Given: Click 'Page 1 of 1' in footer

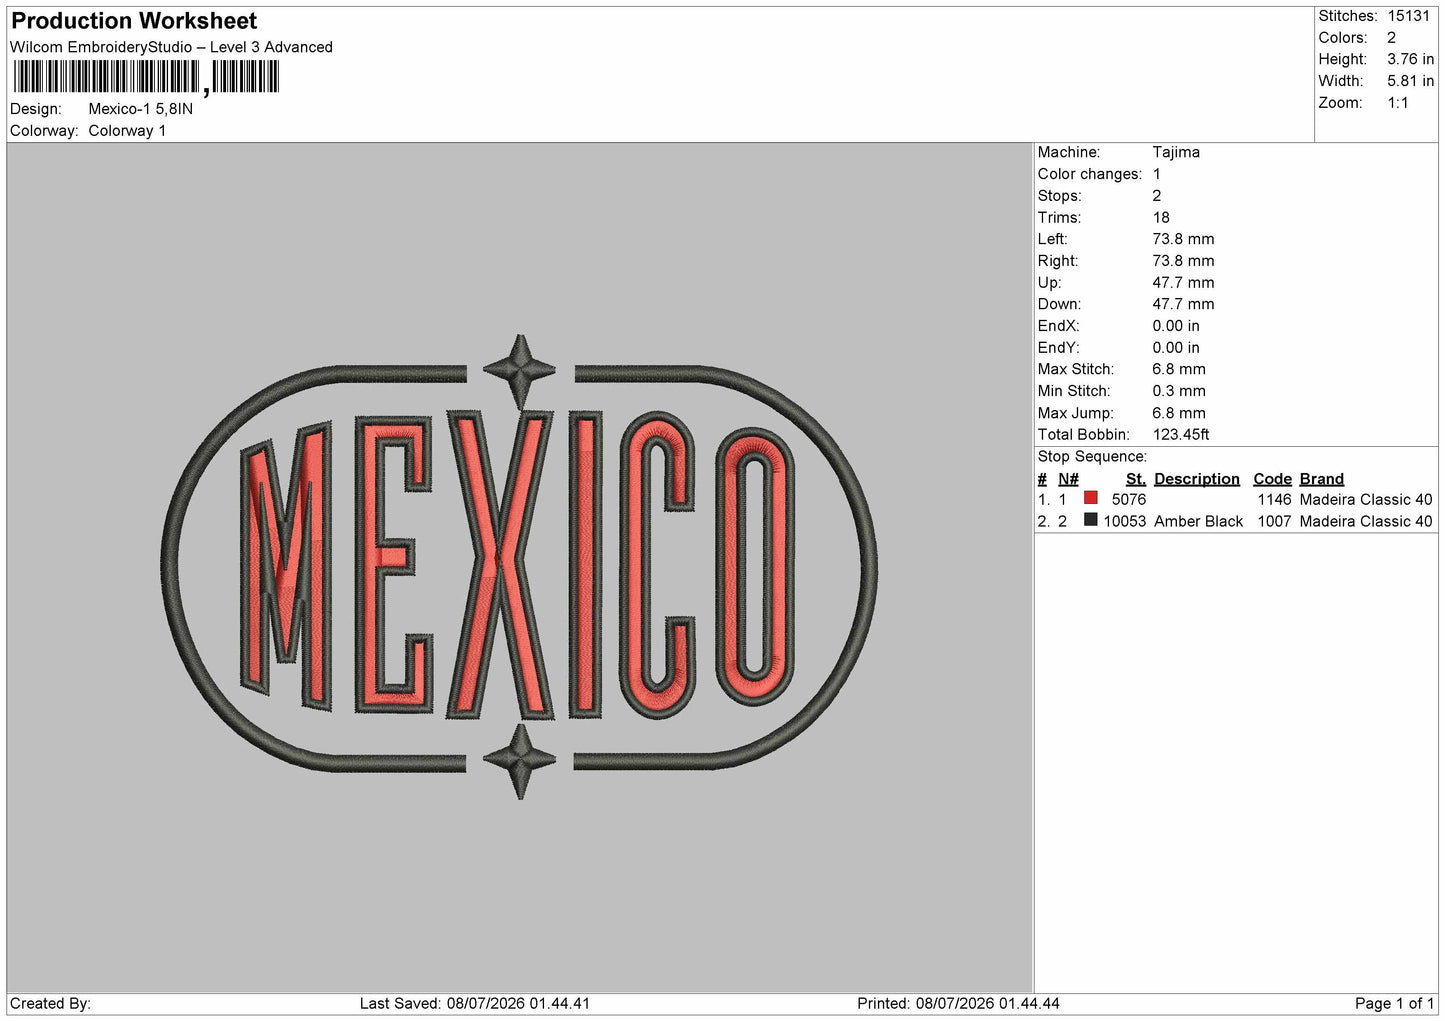Looking at the screenshot, I should (1395, 1003).
